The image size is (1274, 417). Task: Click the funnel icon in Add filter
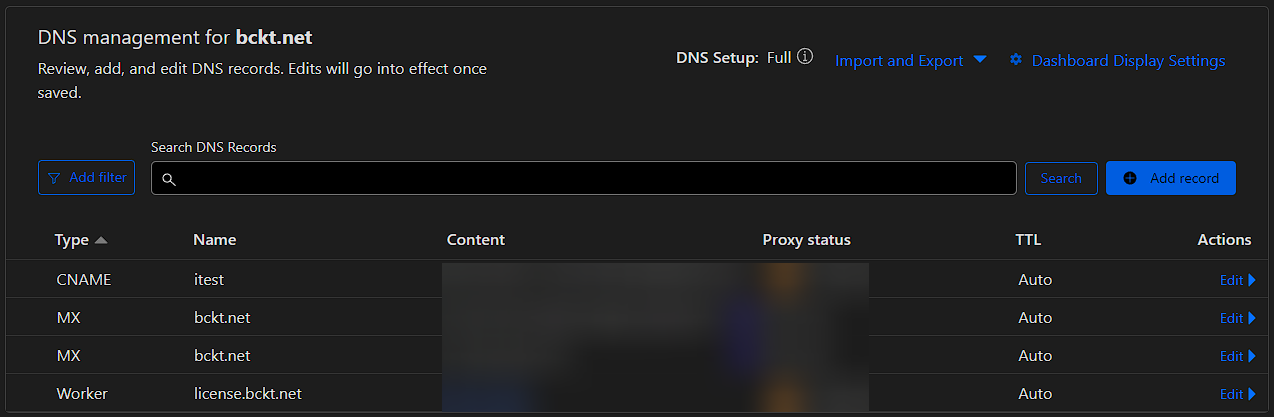coord(54,178)
